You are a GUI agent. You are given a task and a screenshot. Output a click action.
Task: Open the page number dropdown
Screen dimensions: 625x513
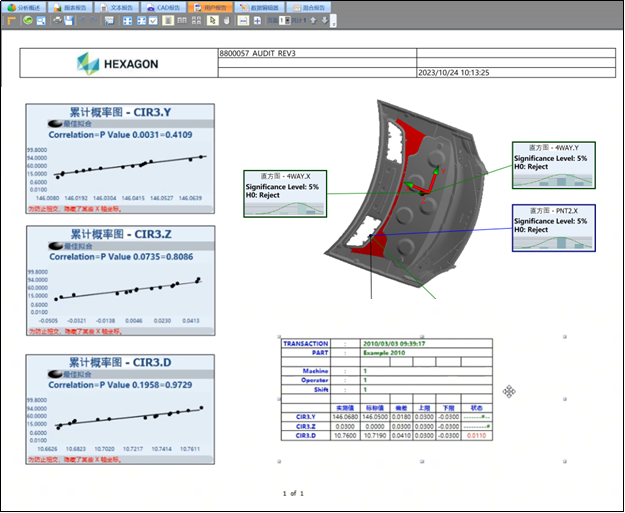coord(285,21)
